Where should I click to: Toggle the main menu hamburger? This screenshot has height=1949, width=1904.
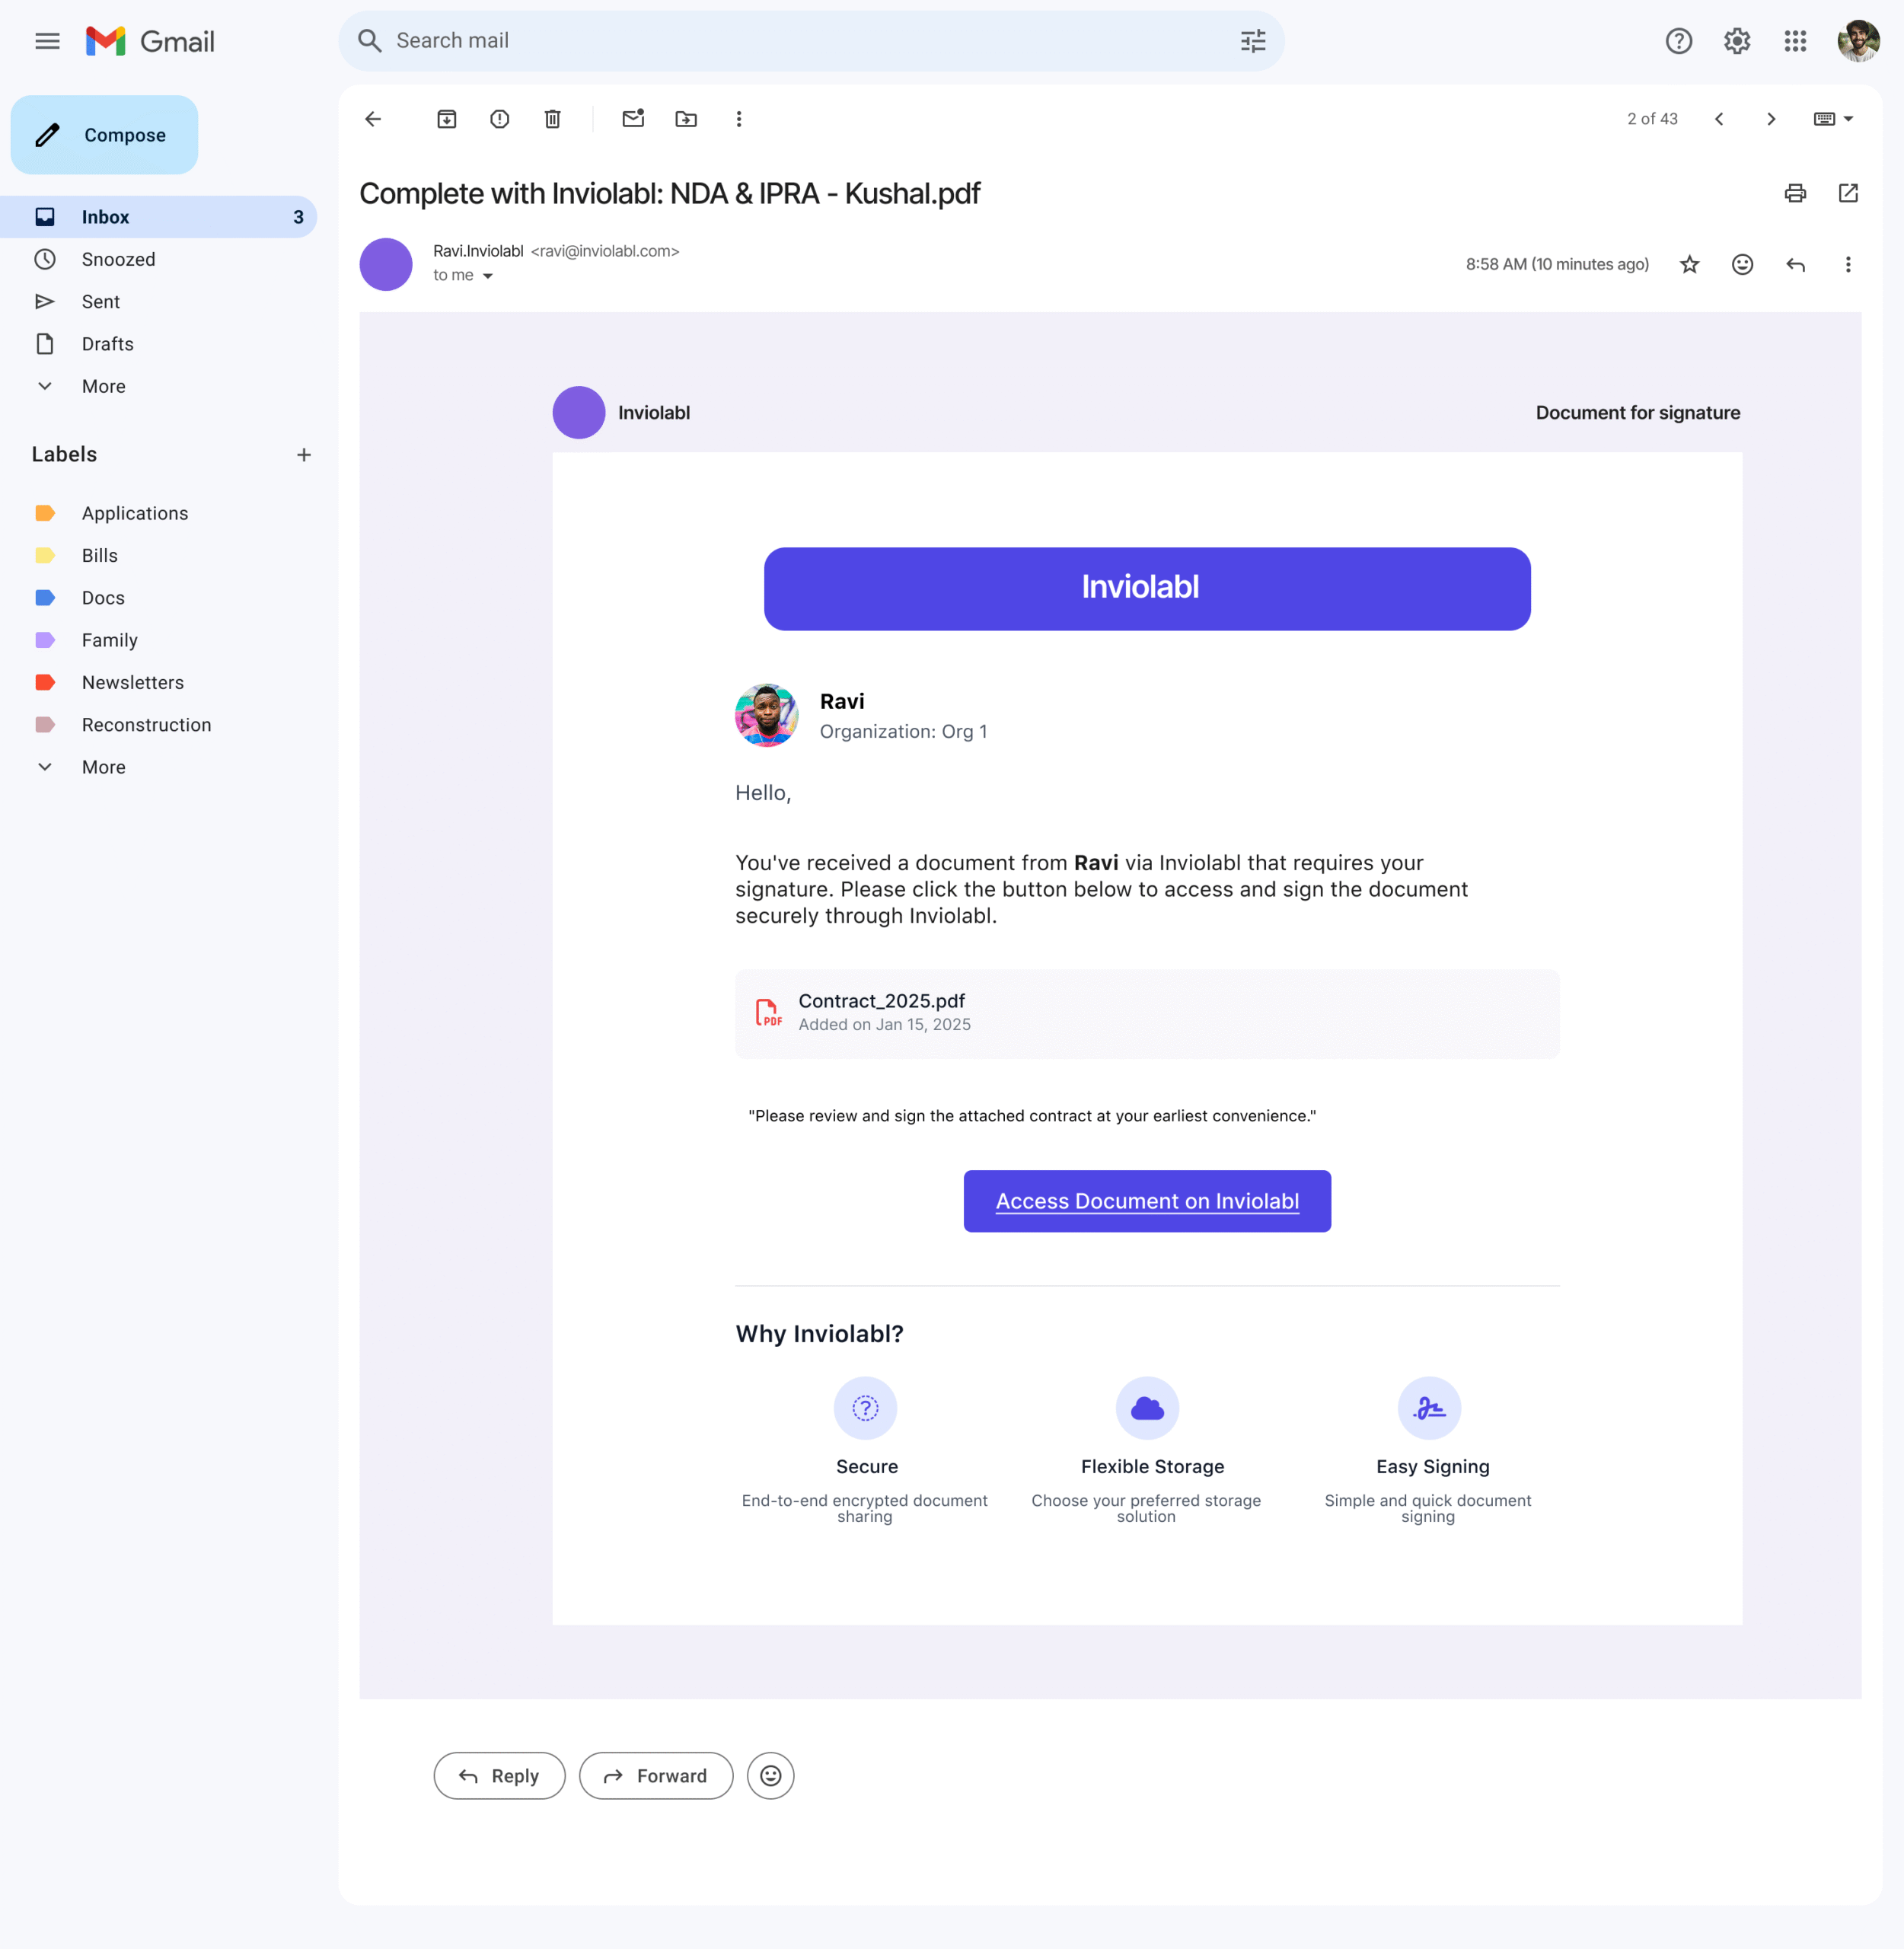click(47, 41)
